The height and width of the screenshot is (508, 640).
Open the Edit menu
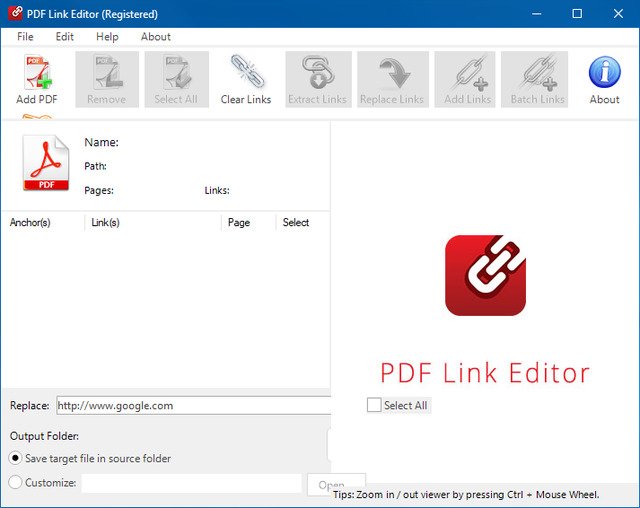pos(65,37)
